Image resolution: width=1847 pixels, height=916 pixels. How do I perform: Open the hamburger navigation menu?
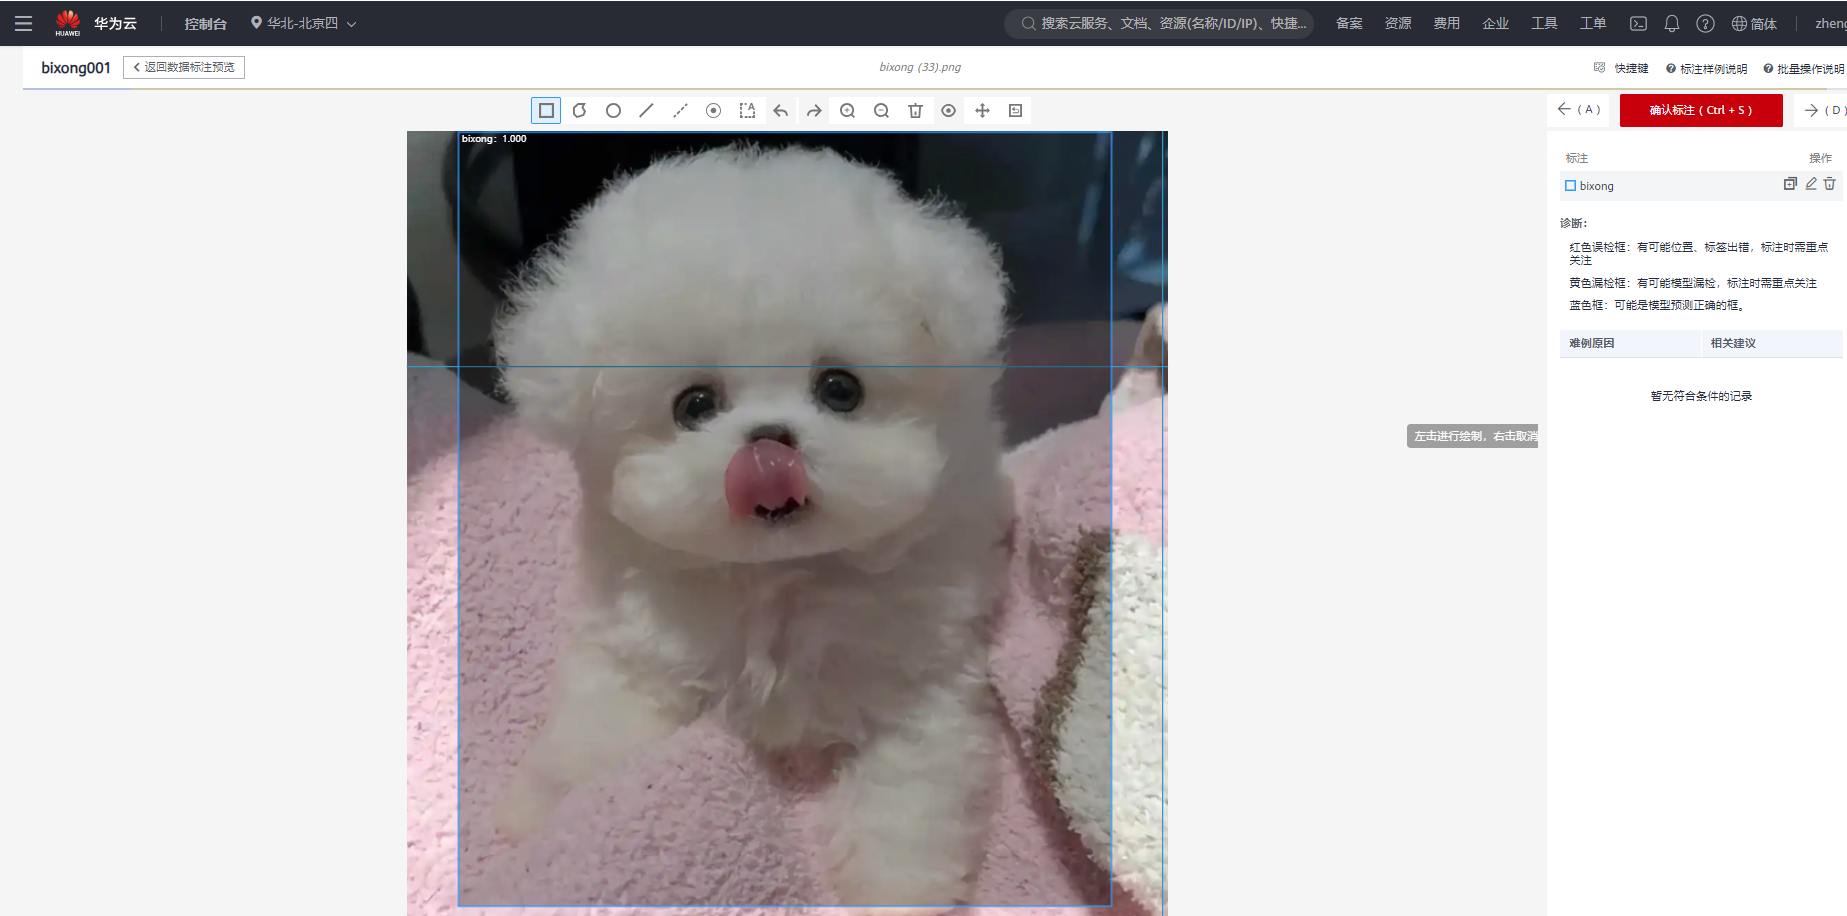pos(23,23)
